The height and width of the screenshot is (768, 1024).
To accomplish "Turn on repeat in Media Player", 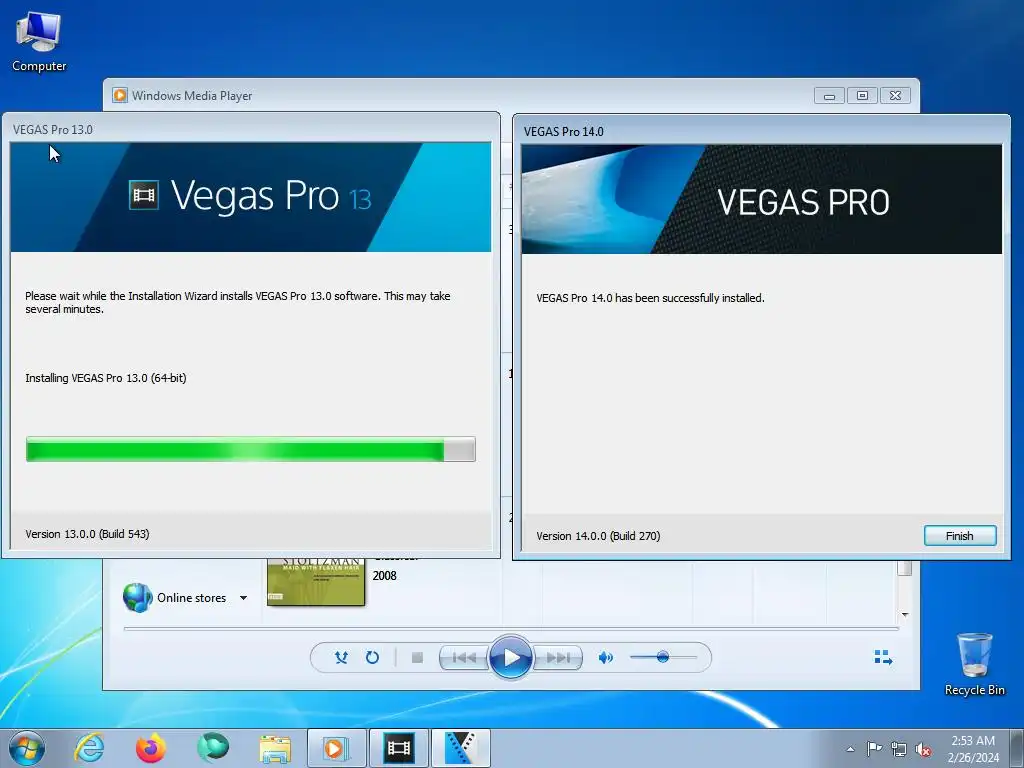I will point(372,658).
